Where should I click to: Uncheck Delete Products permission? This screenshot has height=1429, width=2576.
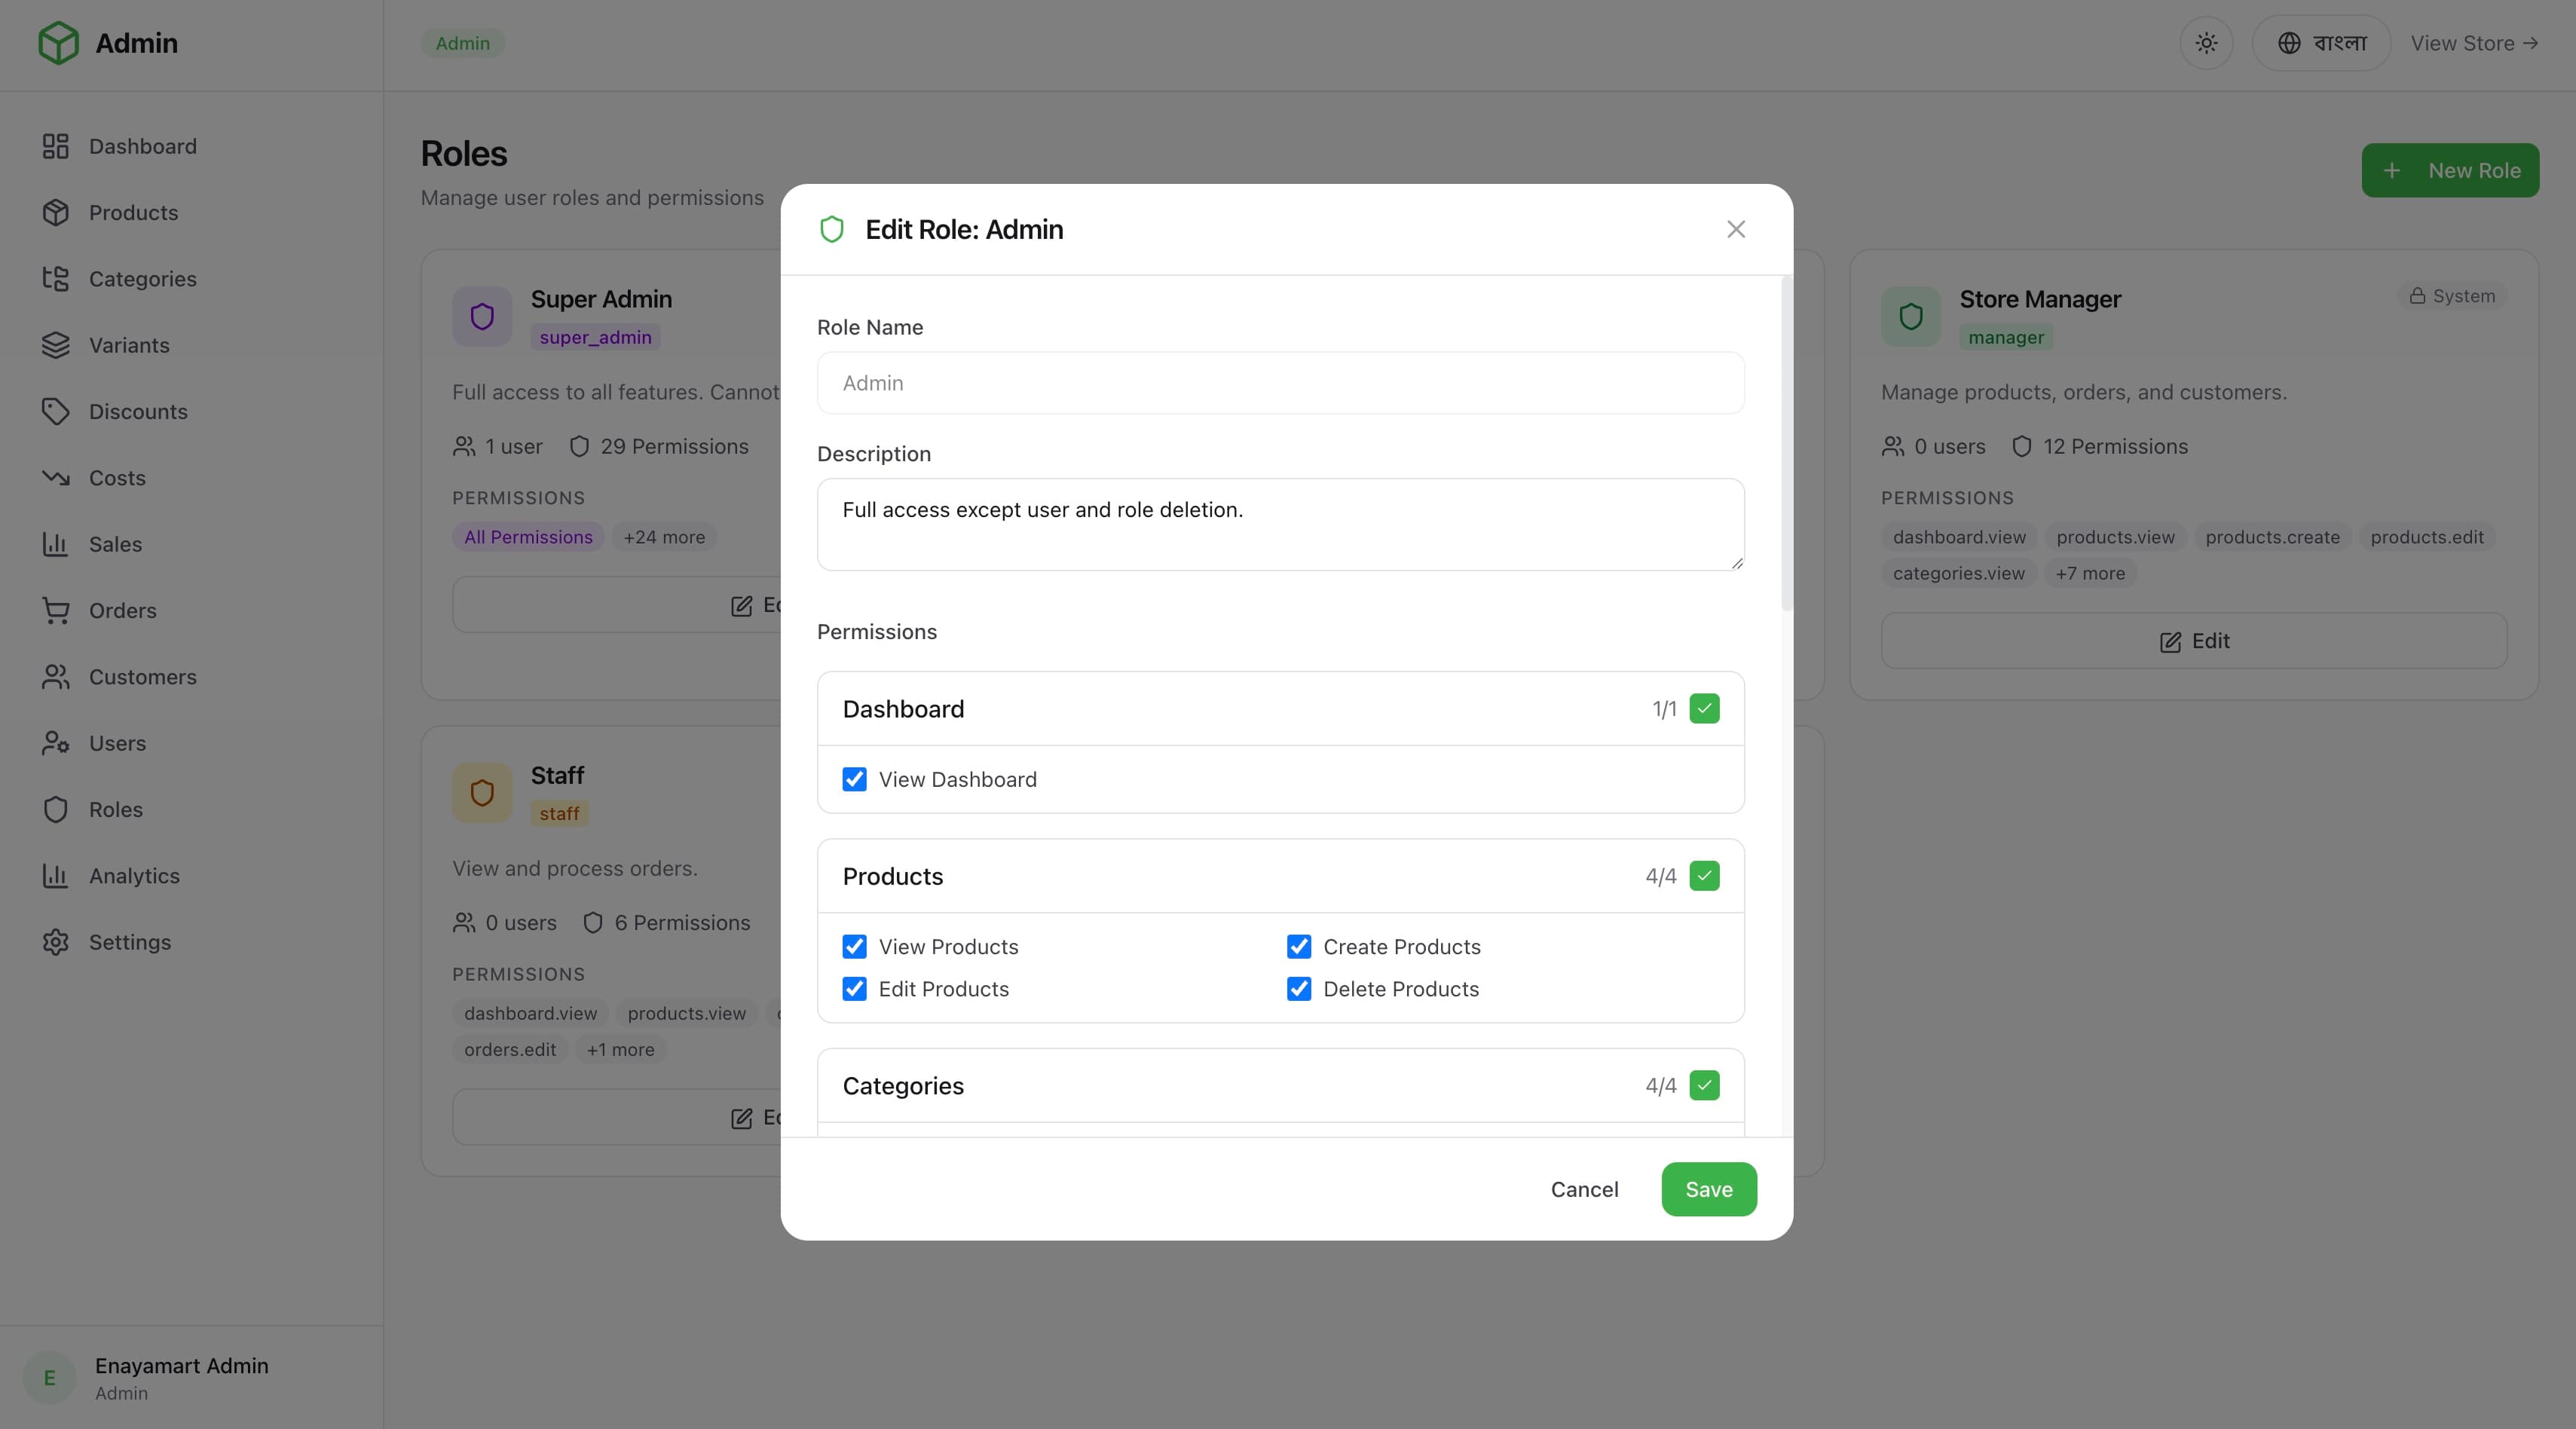pyautogui.click(x=1299, y=989)
